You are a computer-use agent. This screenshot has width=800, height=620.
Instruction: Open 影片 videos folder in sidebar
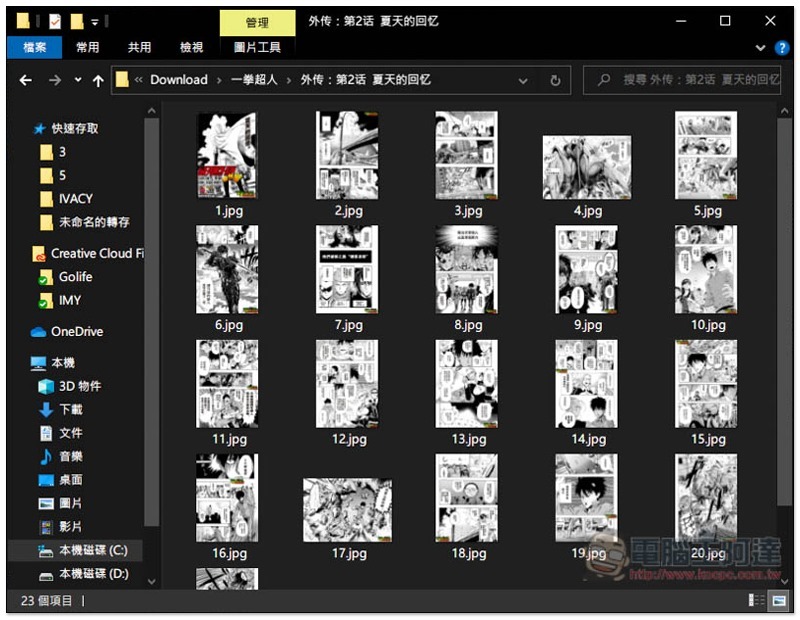(70, 527)
